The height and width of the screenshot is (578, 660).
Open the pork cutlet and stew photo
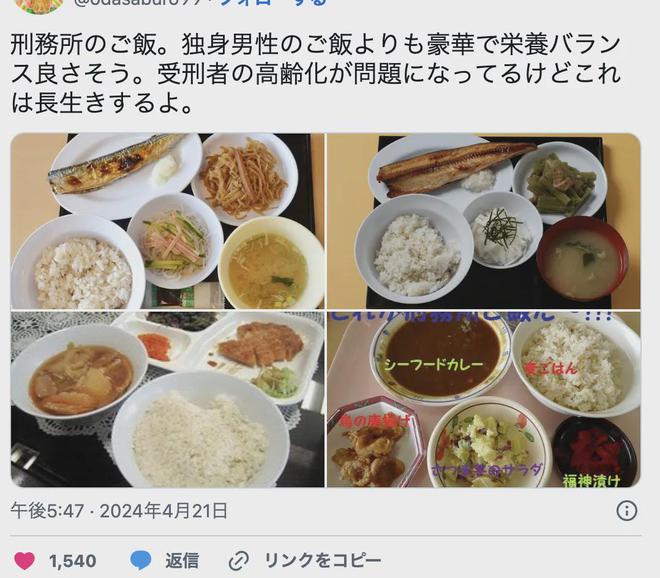[168, 400]
